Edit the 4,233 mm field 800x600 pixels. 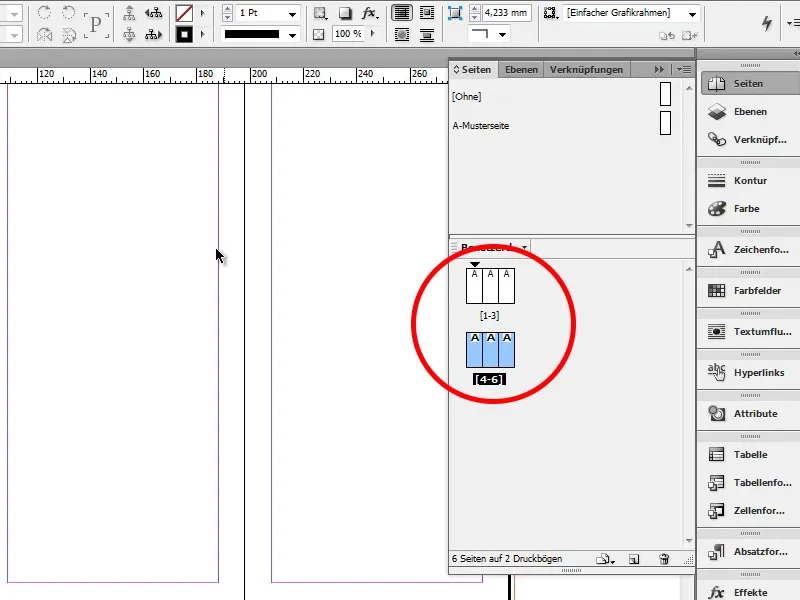point(506,13)
